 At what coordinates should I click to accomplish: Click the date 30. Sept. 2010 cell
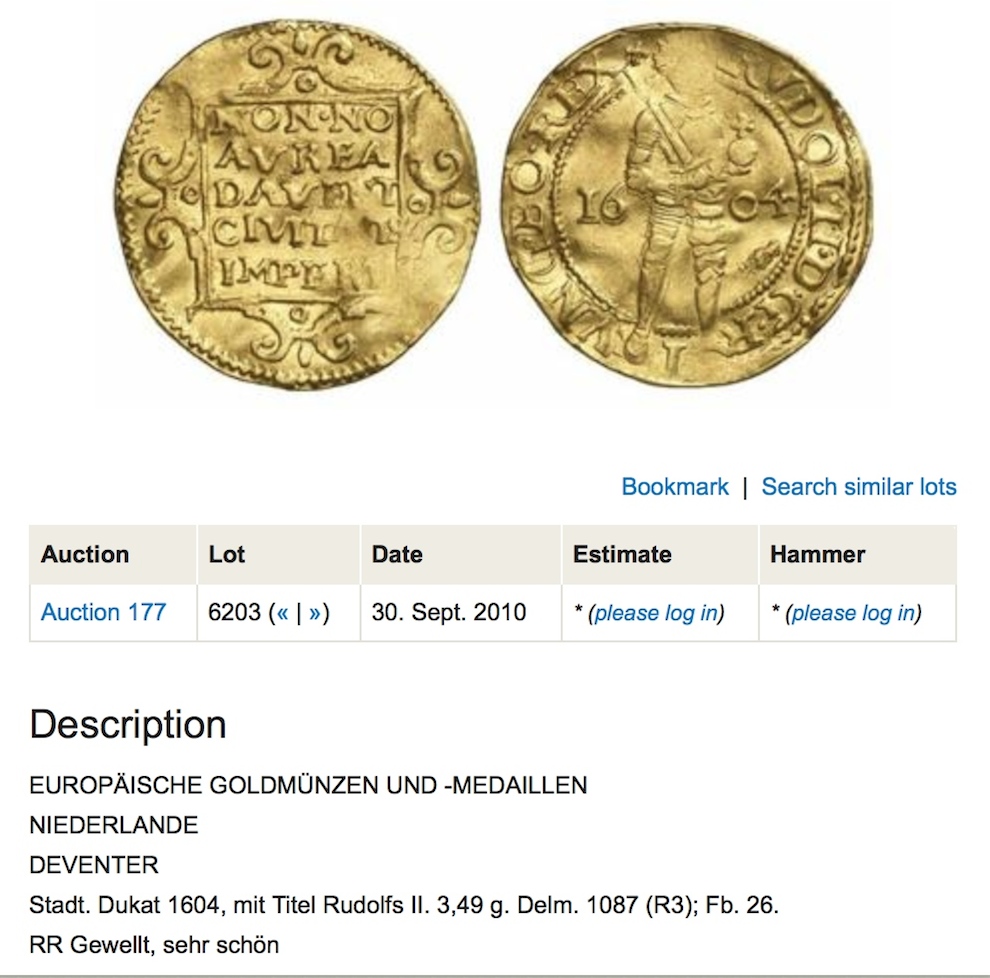point(448,612)
